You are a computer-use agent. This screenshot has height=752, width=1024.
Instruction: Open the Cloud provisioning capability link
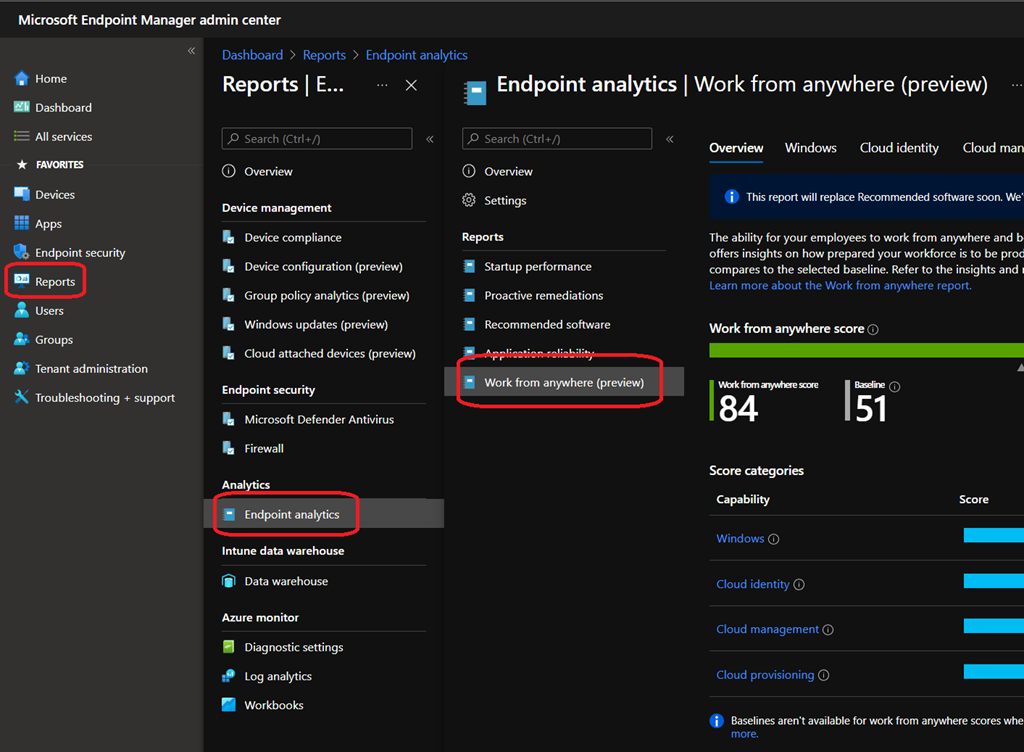pos(765,675)
